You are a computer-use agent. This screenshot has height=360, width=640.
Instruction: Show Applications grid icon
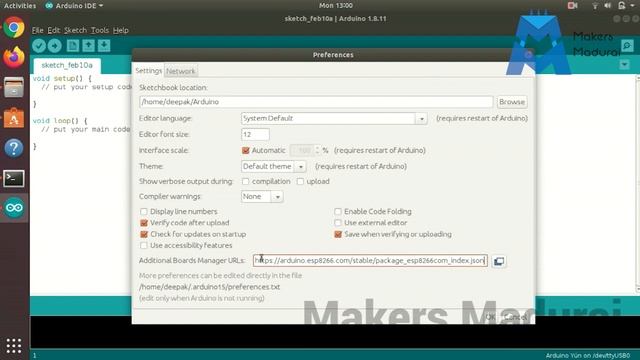tap(14, 346)
